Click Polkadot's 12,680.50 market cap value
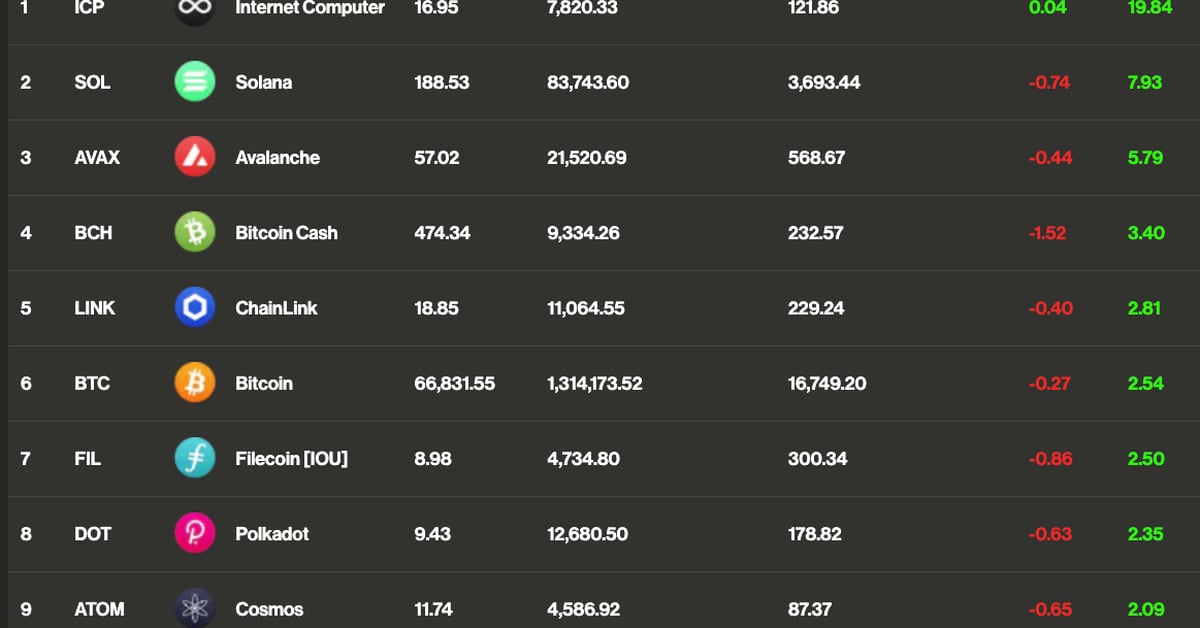1200x628 pixels. pos(587,534)
